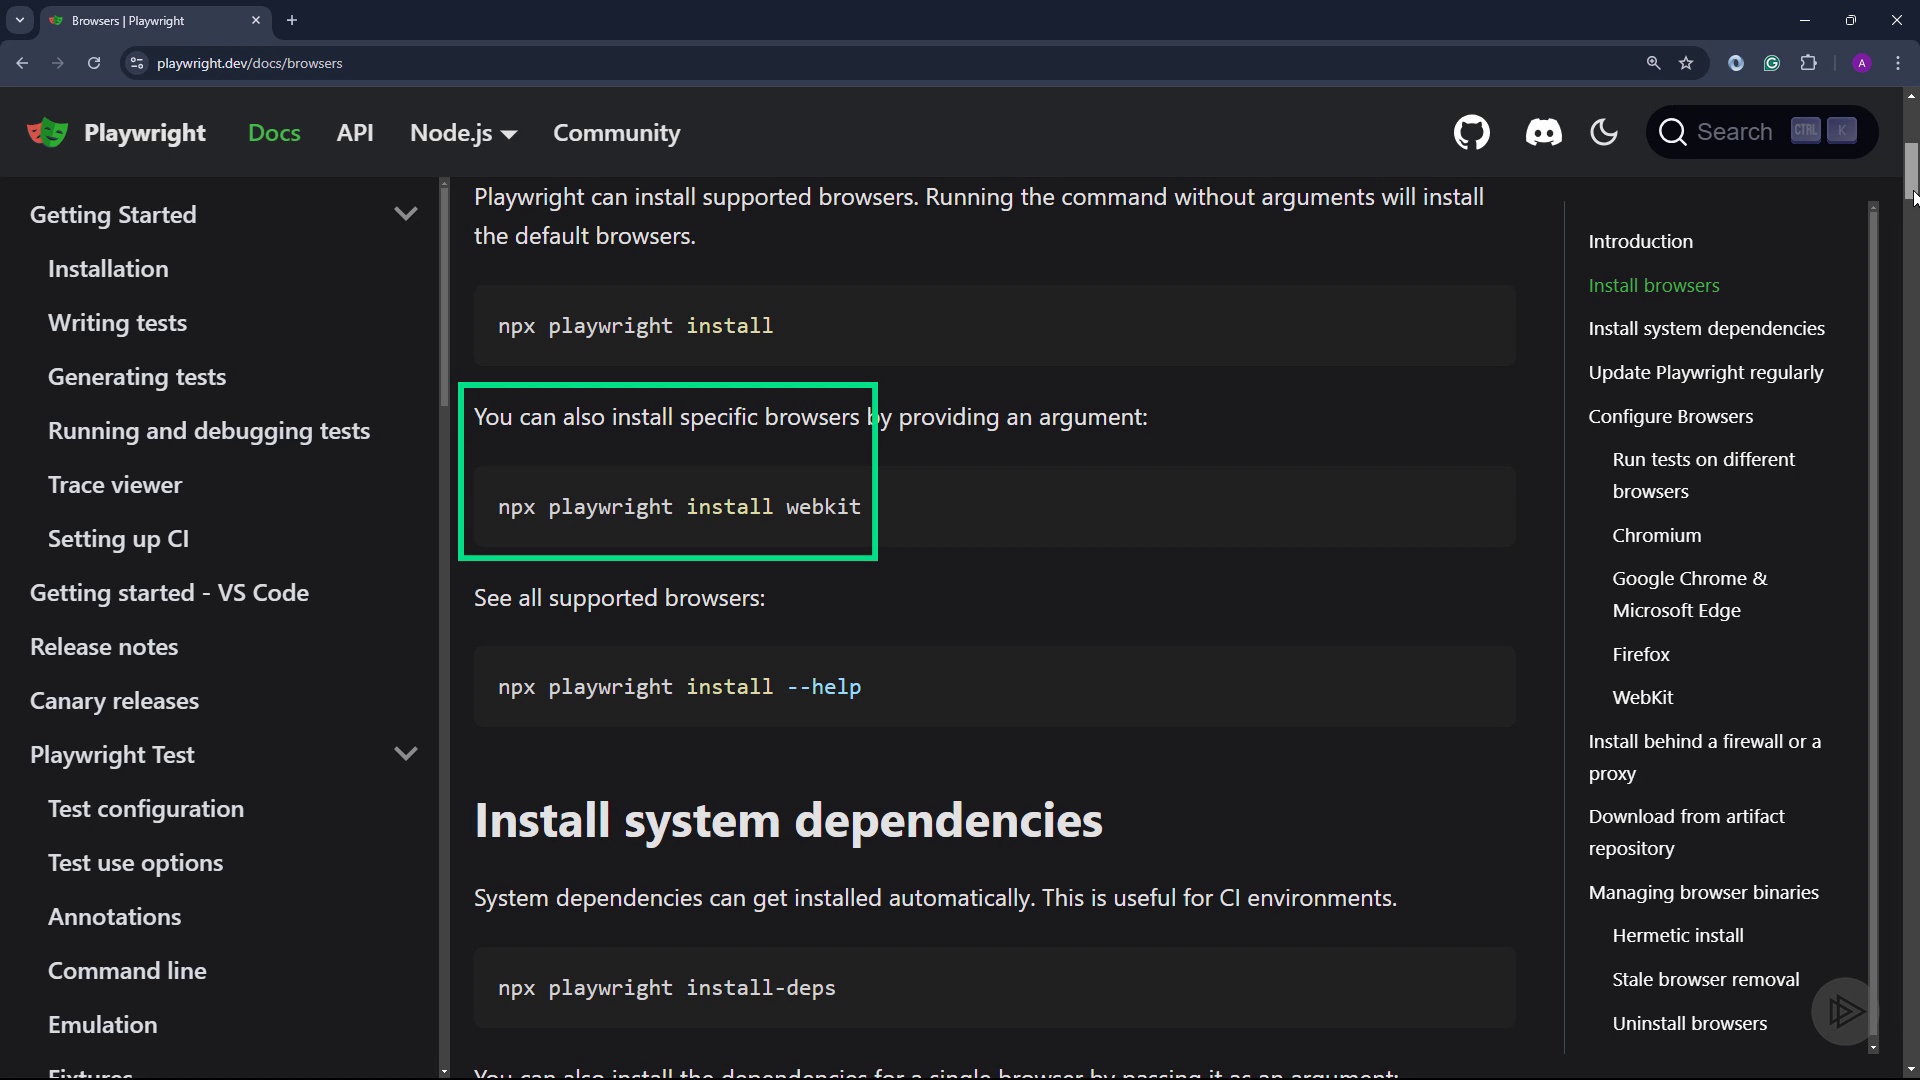This screenshot has height=1080, width=1920.
Task: Jump to WebKit in table of contents
Action: tap(1642, 697)
